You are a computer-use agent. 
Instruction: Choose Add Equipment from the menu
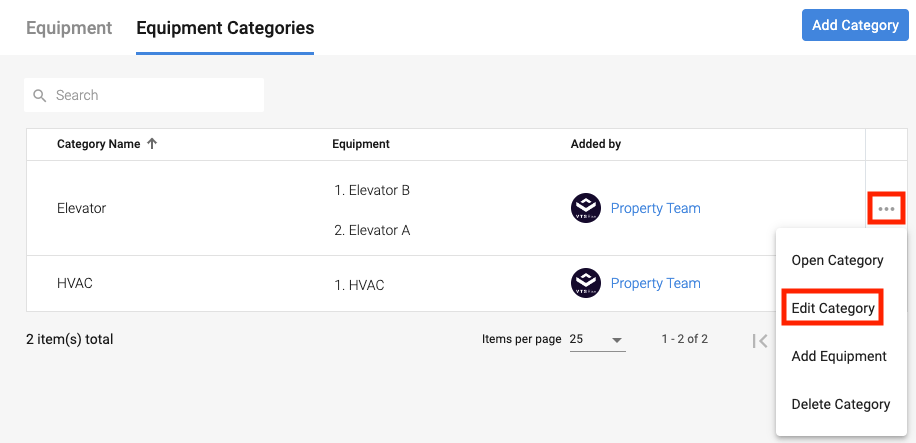(x=839, y=356)
